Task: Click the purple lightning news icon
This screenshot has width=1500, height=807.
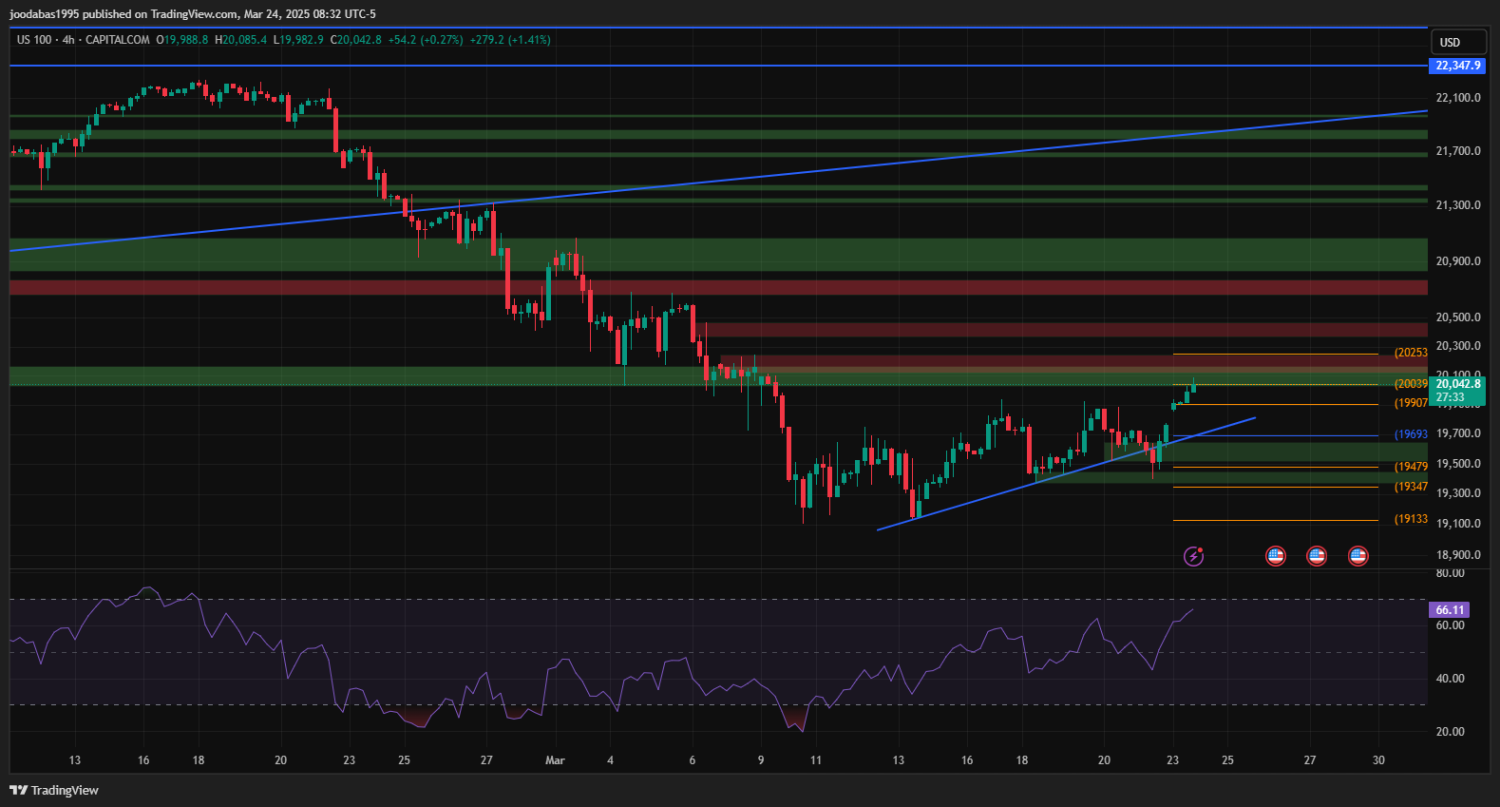Action: click(1193, 556)
